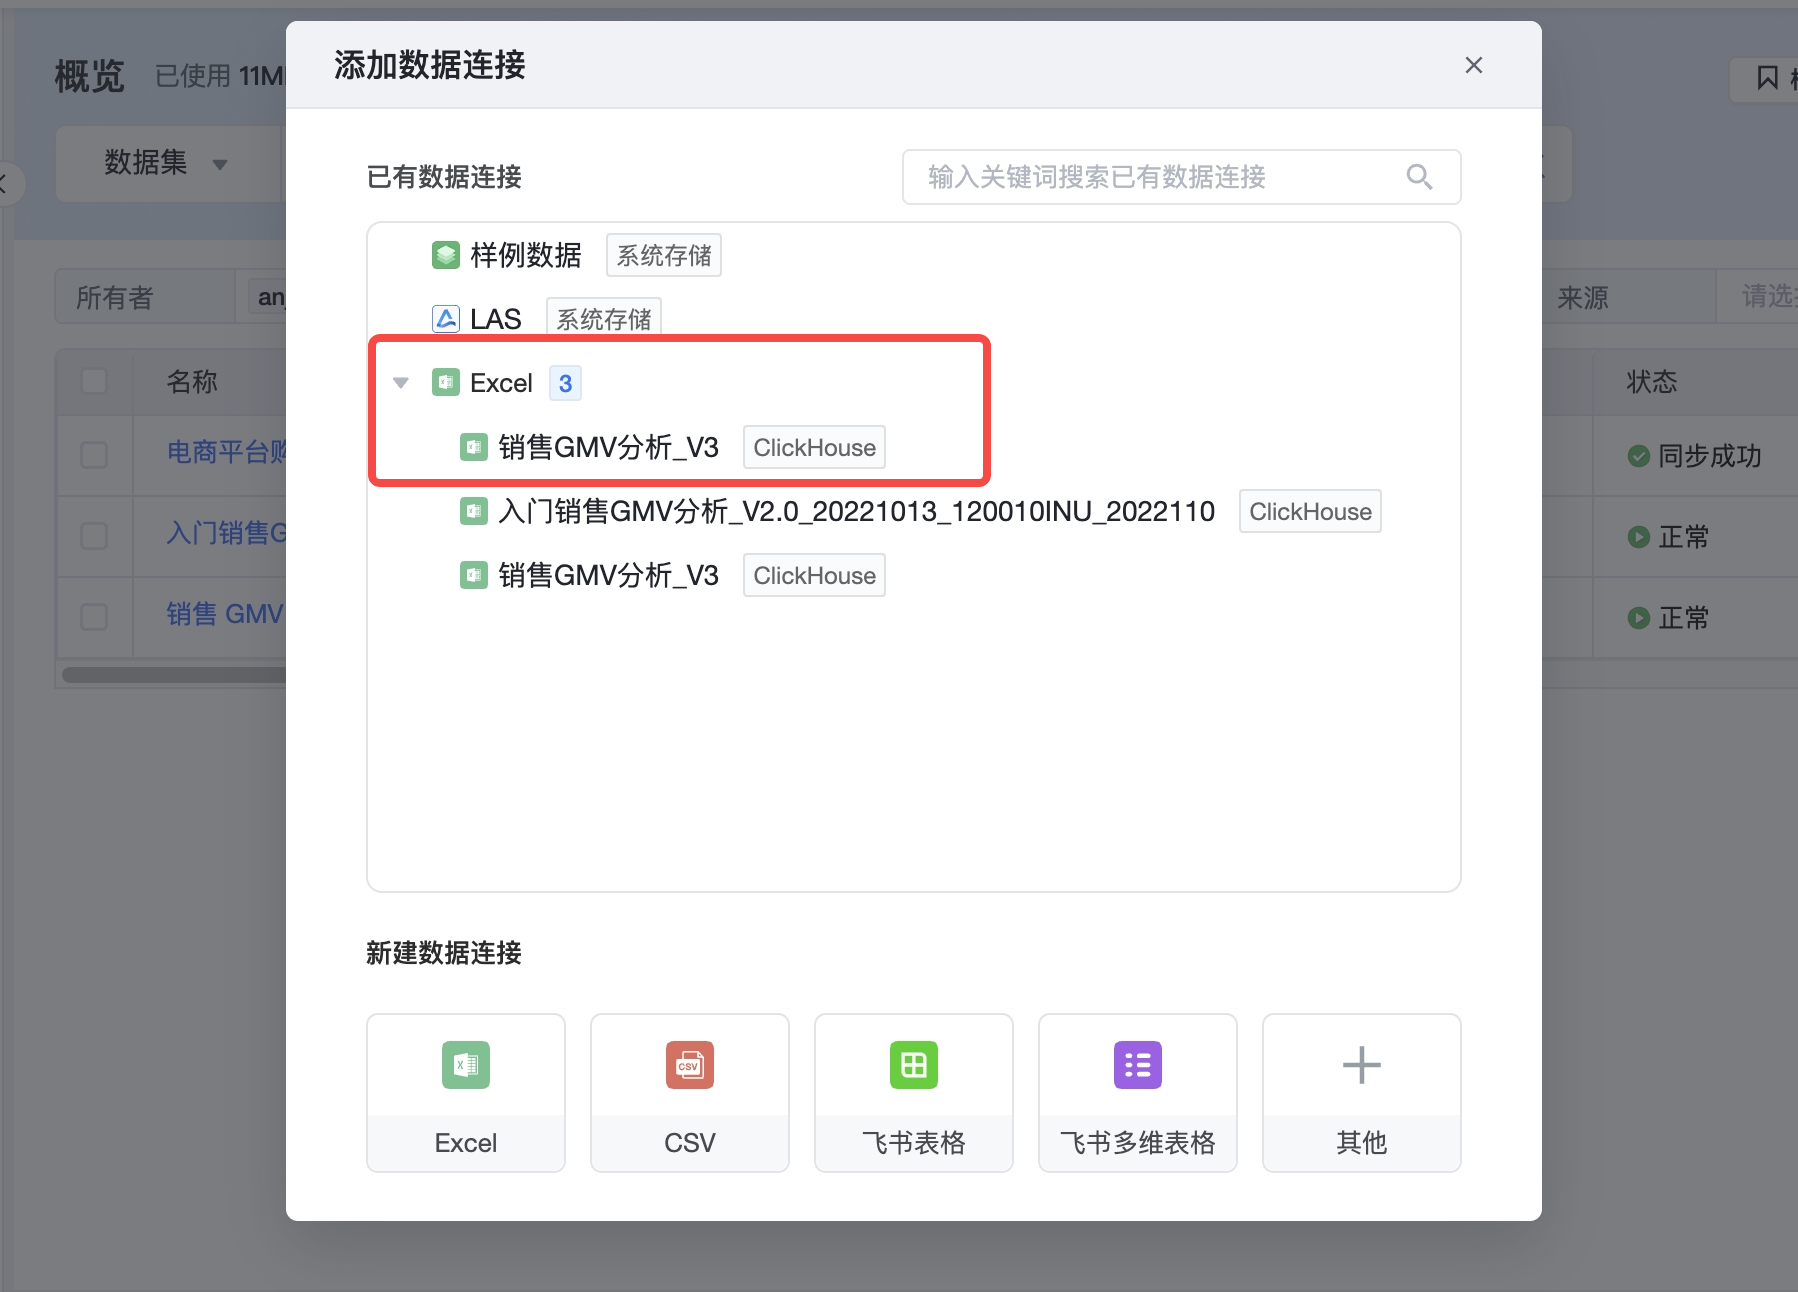This screenshot has height=1292, width=1798.
Task: Click the icon of last 销售GMV分析_V3
Action: click(474, 575)
